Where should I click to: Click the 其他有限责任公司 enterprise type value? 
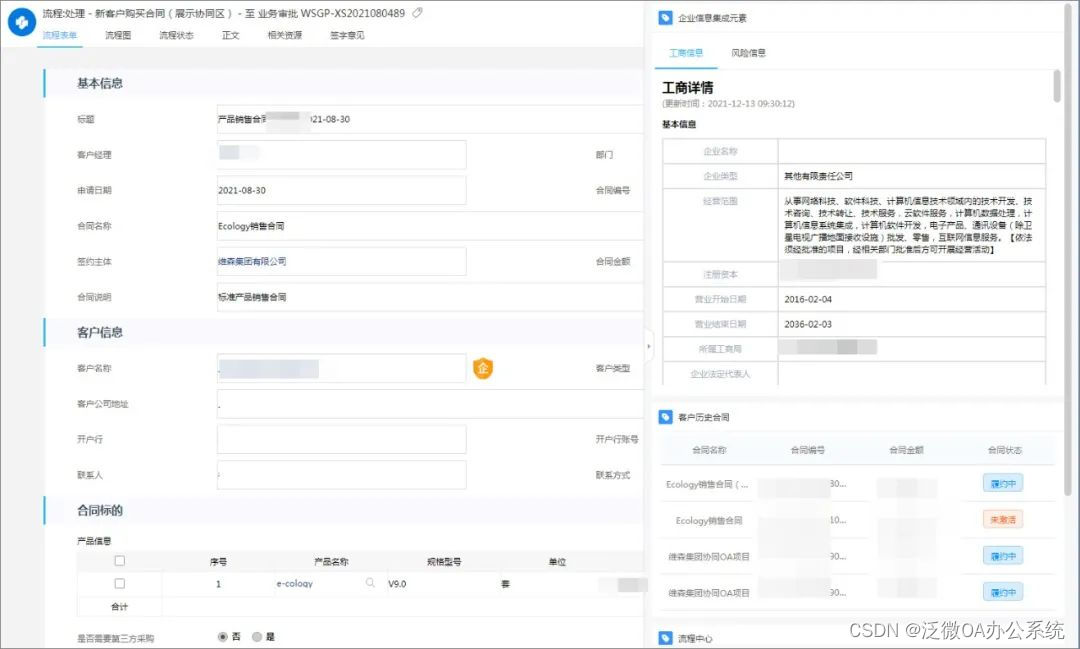point(818,176)
